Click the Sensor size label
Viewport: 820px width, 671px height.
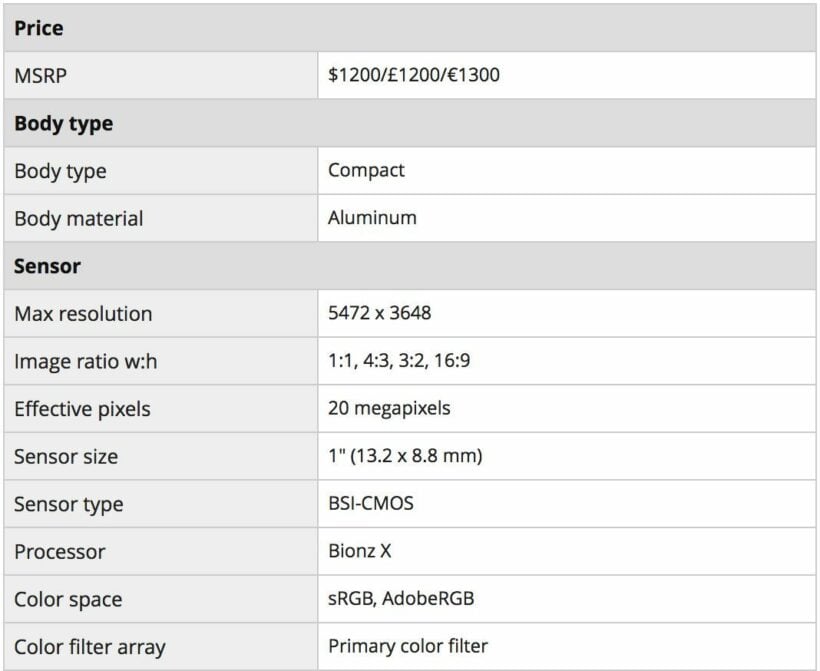click(x=66, y=457)
